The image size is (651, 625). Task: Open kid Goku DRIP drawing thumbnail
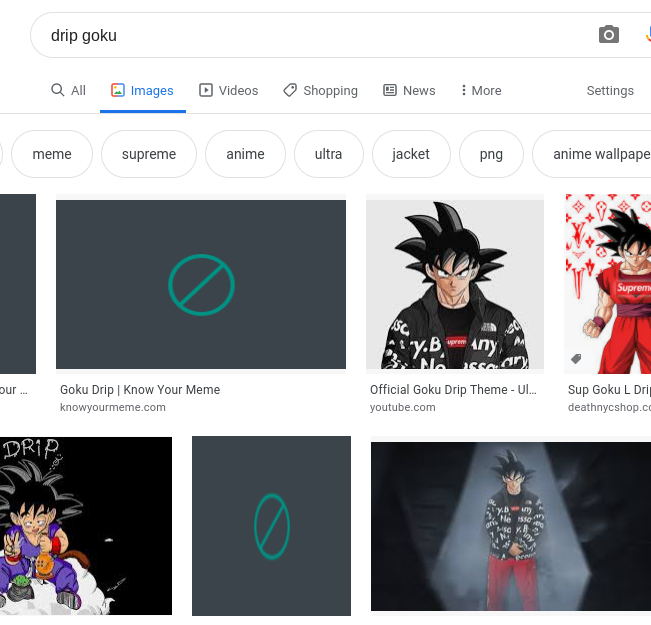86,526
